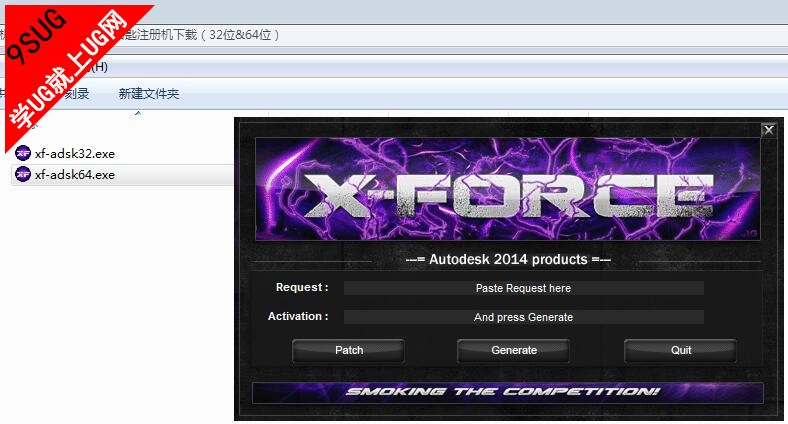Screen dimensions: 788x424
Task: Click the sort arrow above file list
Action: pyautogui.click(x=138, y=114)
